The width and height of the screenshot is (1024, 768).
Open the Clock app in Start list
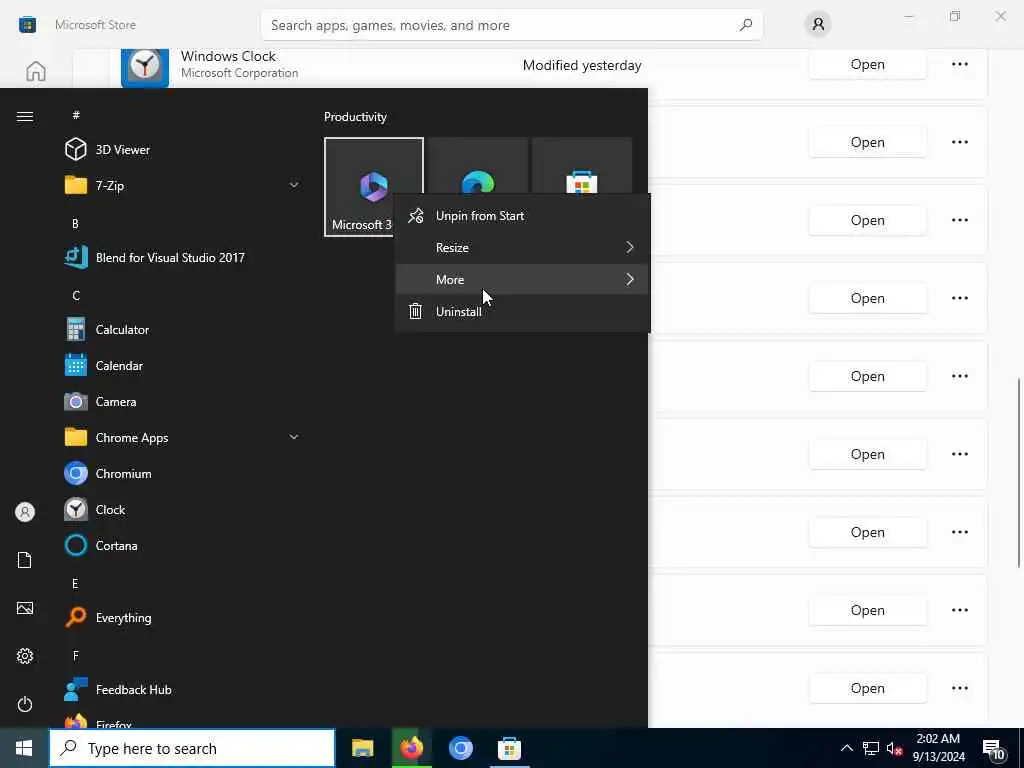point(181,509)
